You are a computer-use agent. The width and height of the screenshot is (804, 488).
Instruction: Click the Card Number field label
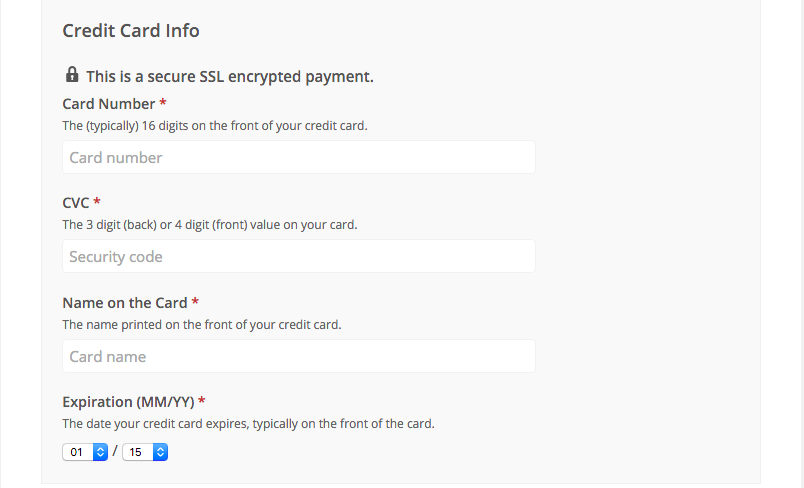tap(108, 104)
